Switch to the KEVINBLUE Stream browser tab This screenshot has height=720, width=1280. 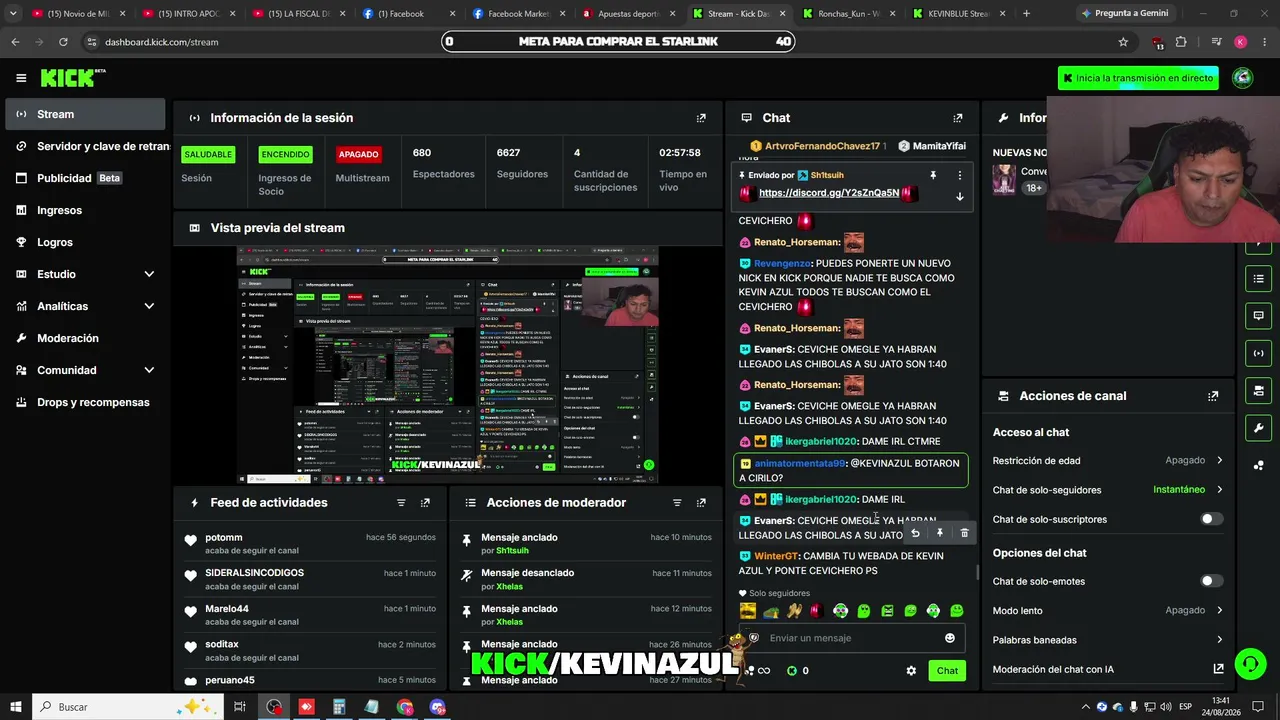tap(960, 14)
